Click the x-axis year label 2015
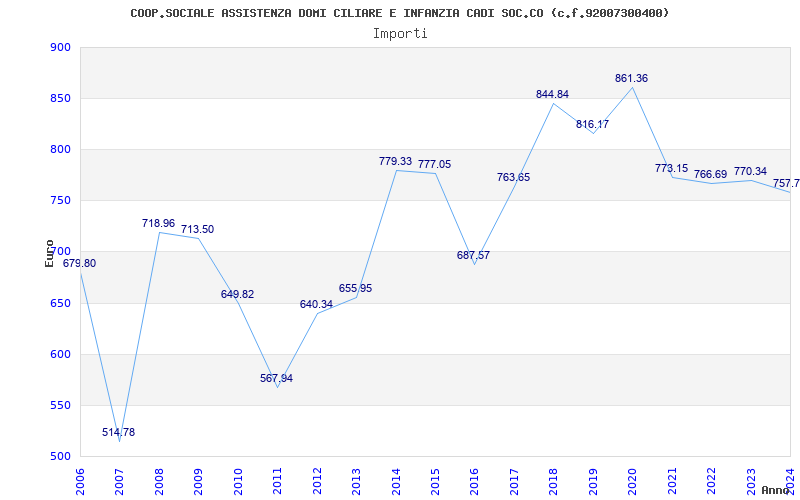 click(435, 481)
